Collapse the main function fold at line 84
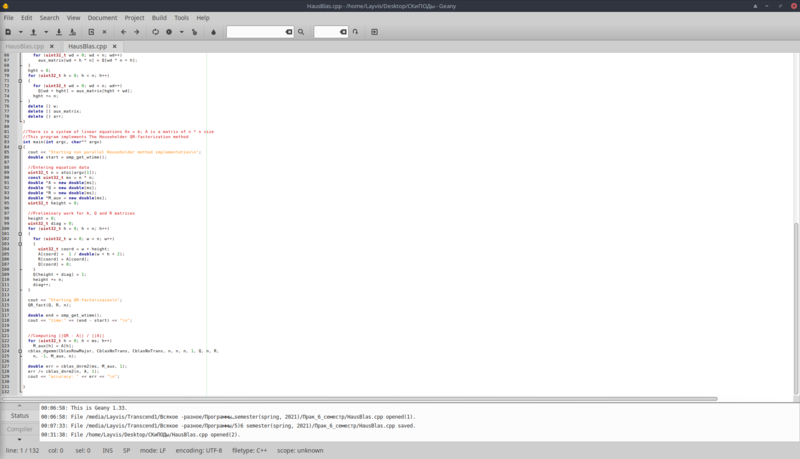This screenshot has height=459, width=800. click(20, 147)
